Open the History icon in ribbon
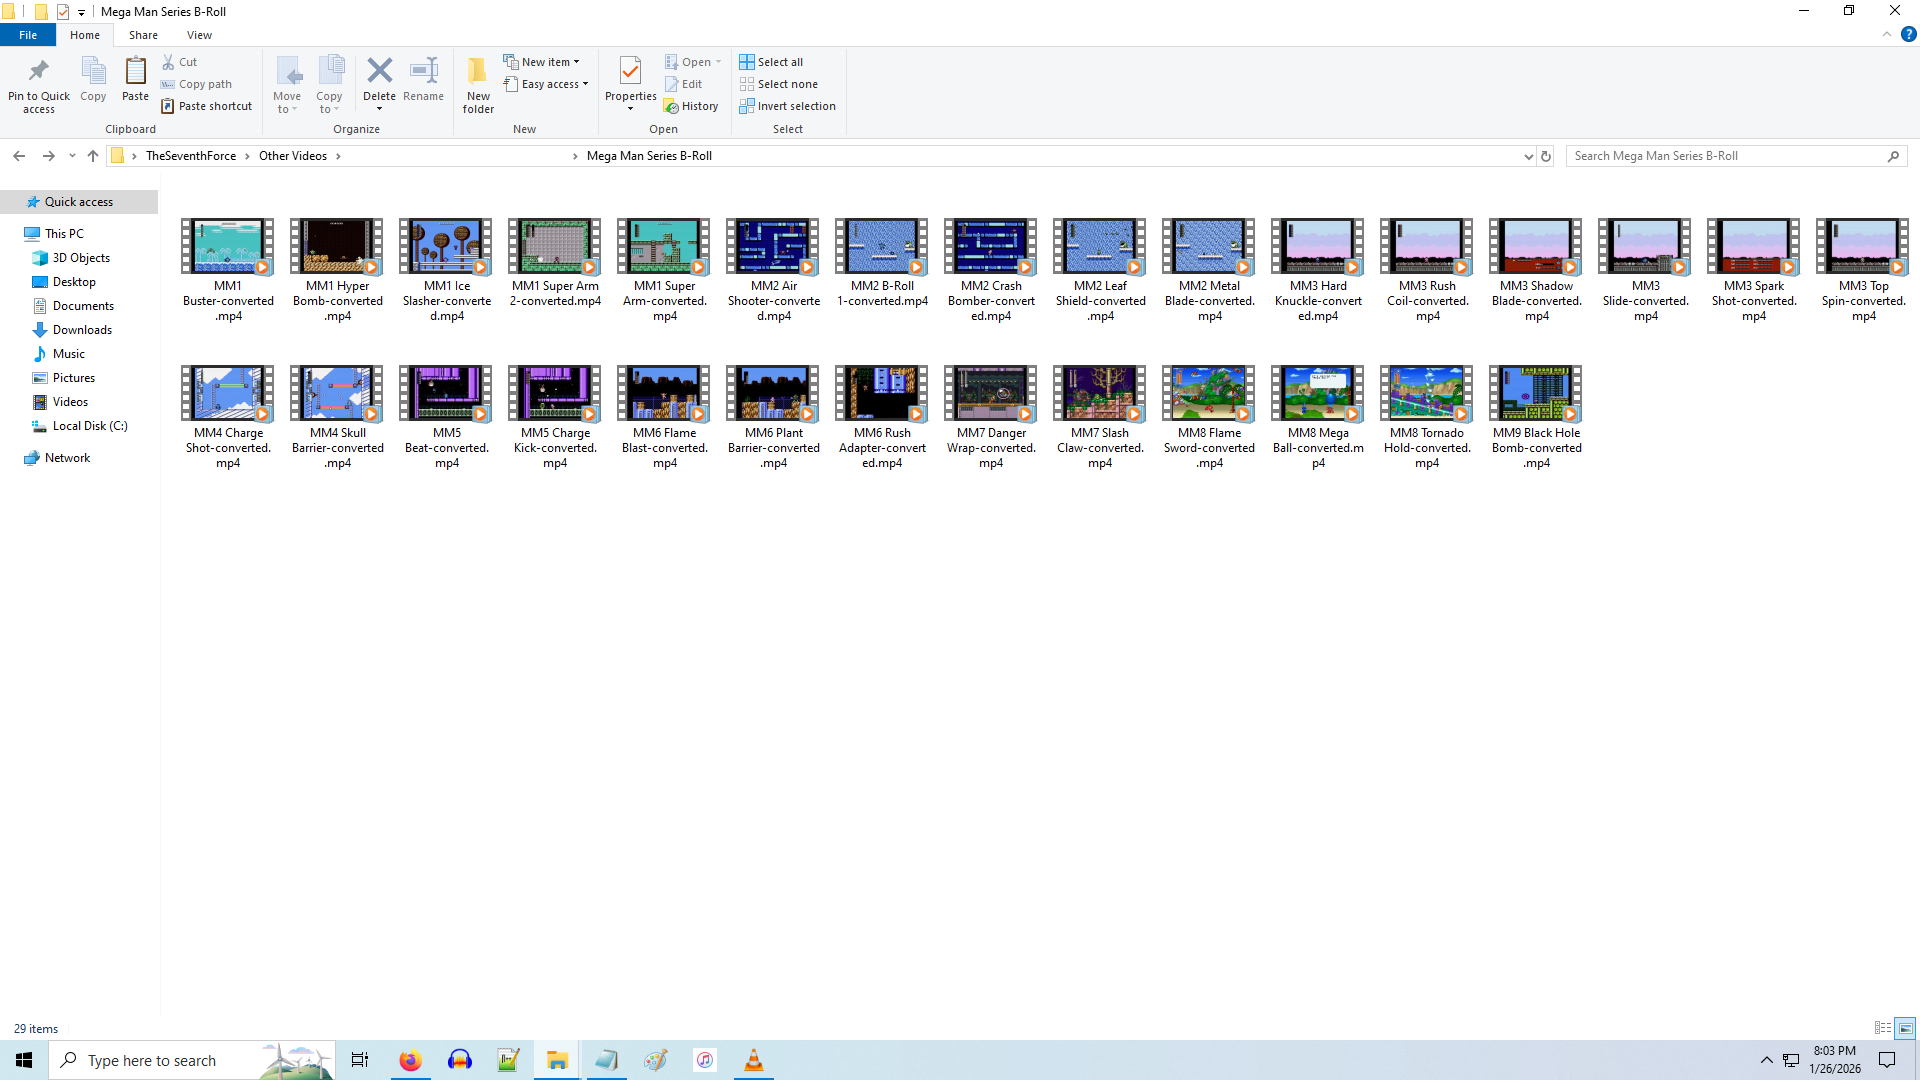The image size is (1920, 1080). [692, 106]
